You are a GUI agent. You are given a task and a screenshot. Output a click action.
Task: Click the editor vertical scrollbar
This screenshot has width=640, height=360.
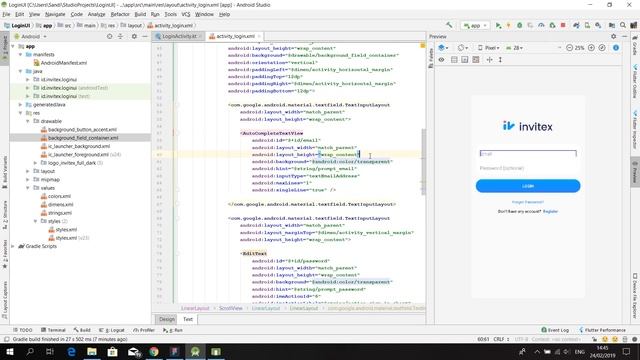(423, 162)
